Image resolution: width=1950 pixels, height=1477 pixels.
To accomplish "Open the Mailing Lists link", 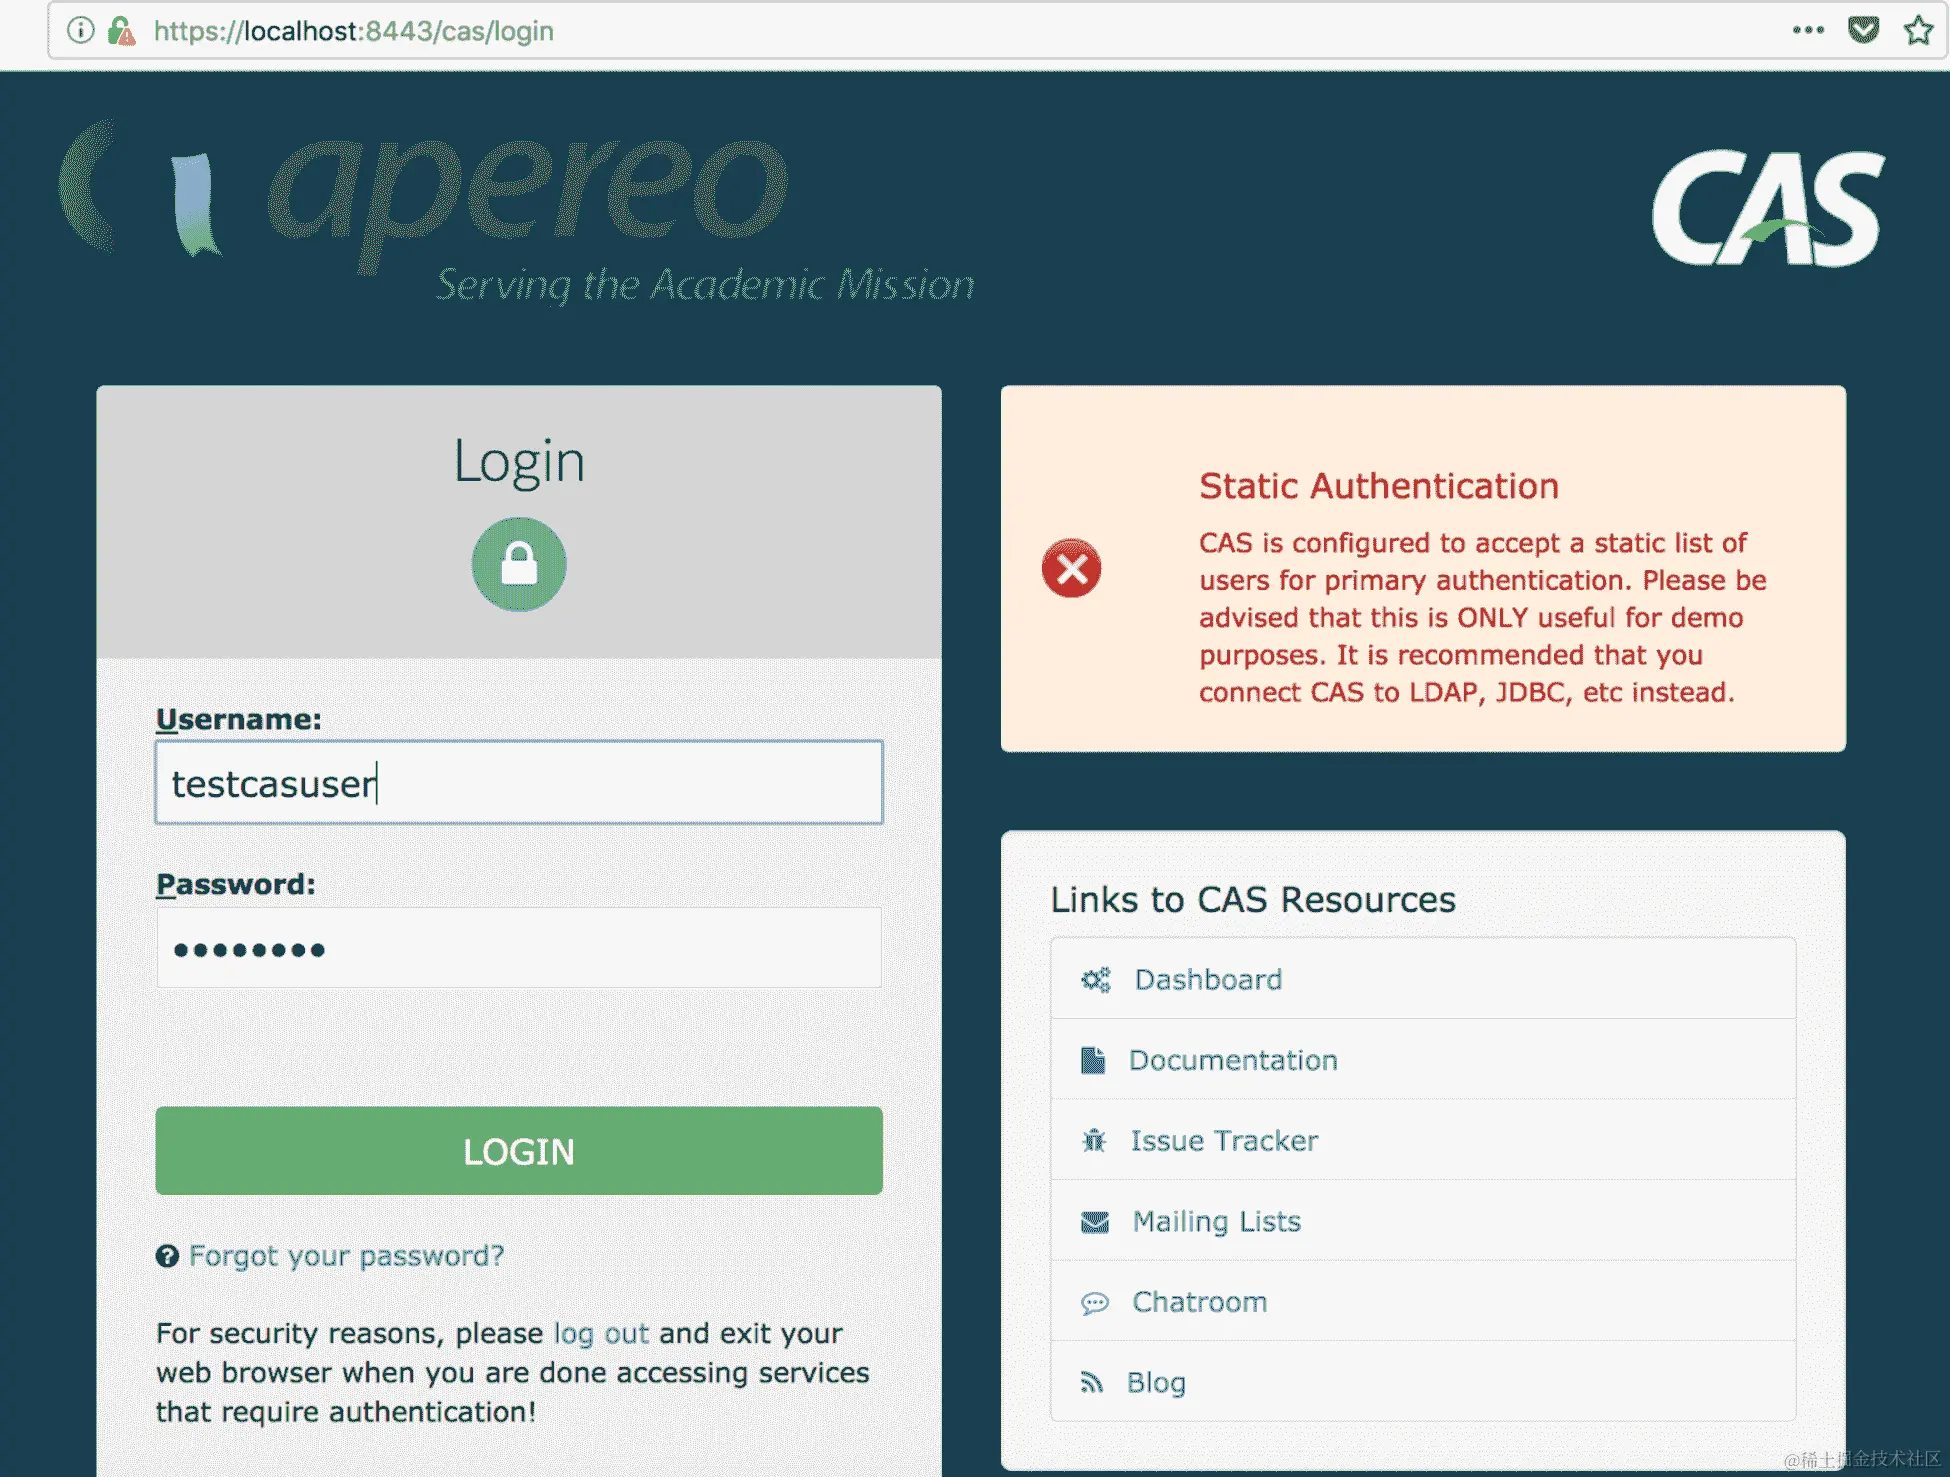I will click(1216, 1222).
